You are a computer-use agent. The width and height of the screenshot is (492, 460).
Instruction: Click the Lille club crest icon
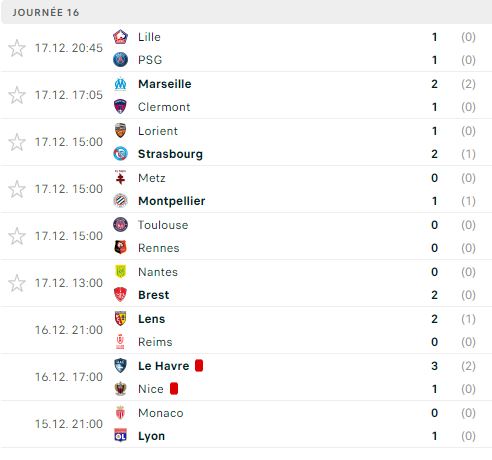(120, 37)
